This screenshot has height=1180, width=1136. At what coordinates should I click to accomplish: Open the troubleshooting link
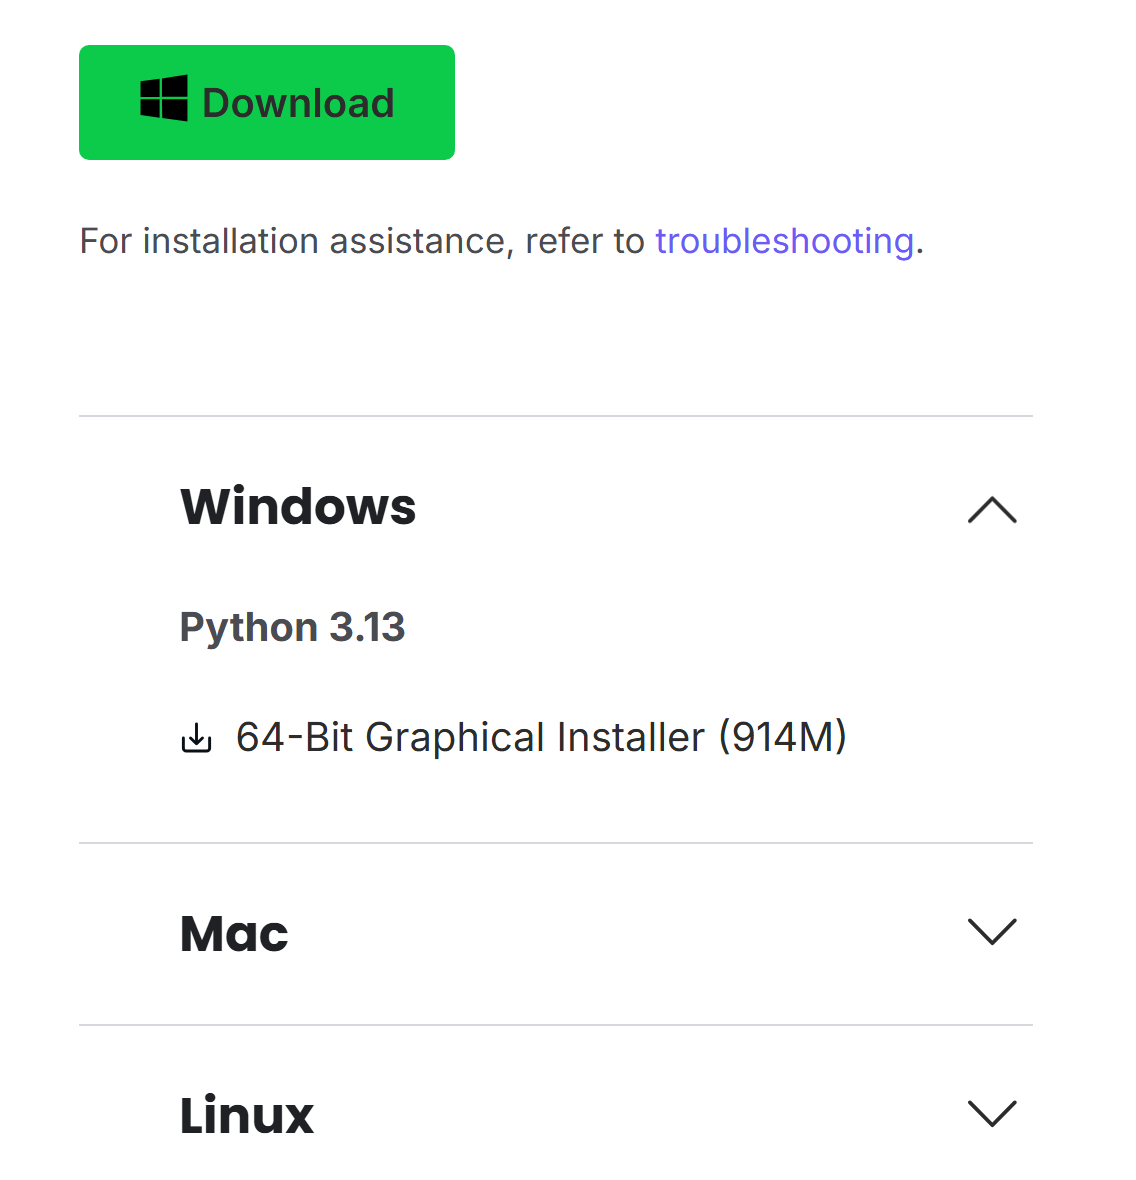pyautogui.click(x=784, y=241)
